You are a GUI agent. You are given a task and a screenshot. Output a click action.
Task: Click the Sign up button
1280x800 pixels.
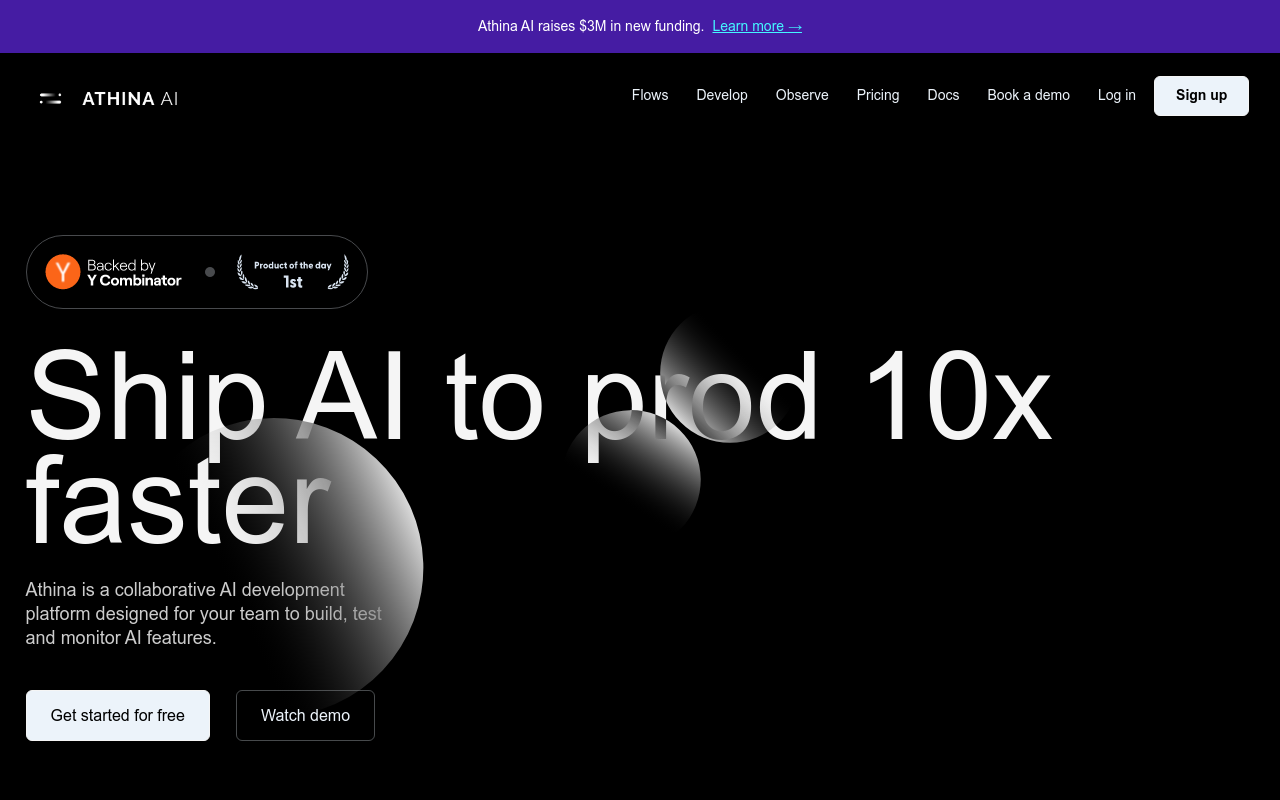[1201, 96]
